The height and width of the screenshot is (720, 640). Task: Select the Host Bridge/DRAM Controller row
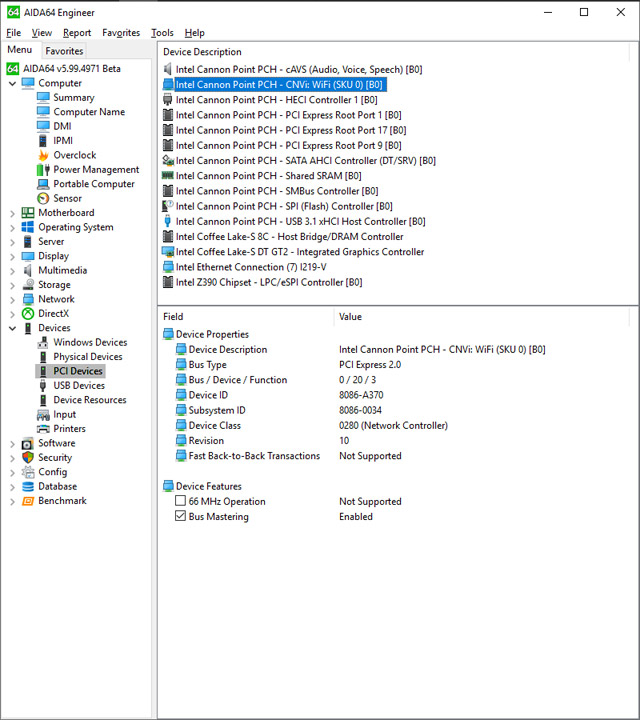tap(289, 237)
